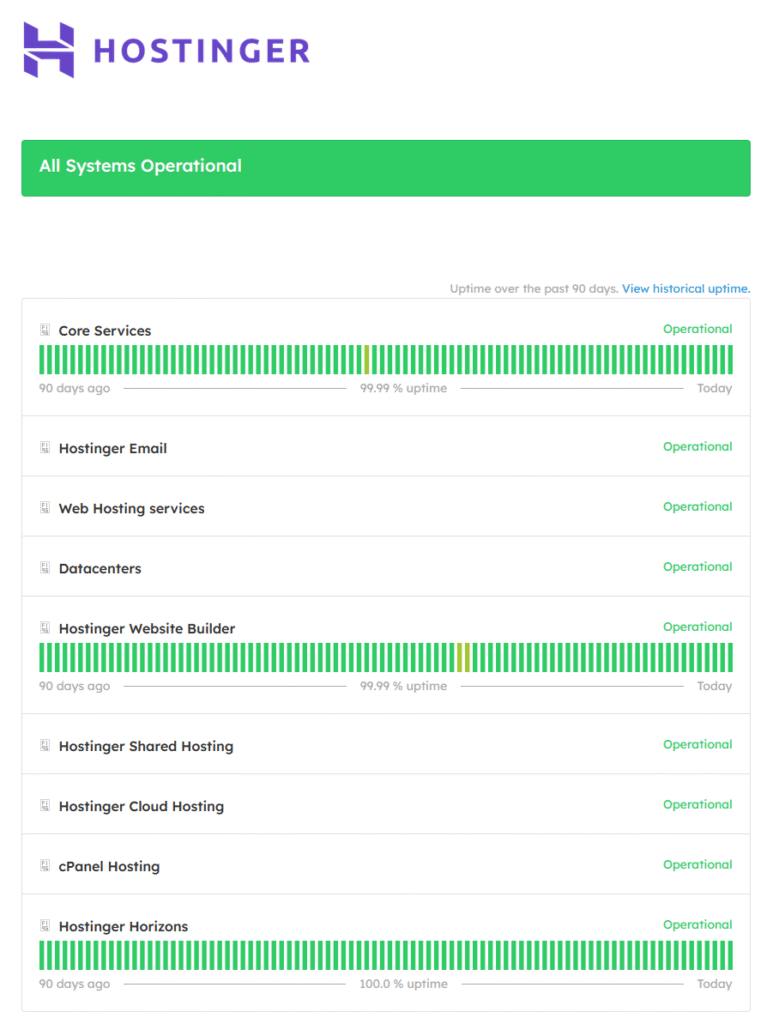Click the Operational status for Core Services
Viewport: 767px width, 1024px height.
(x=697, y=329)
